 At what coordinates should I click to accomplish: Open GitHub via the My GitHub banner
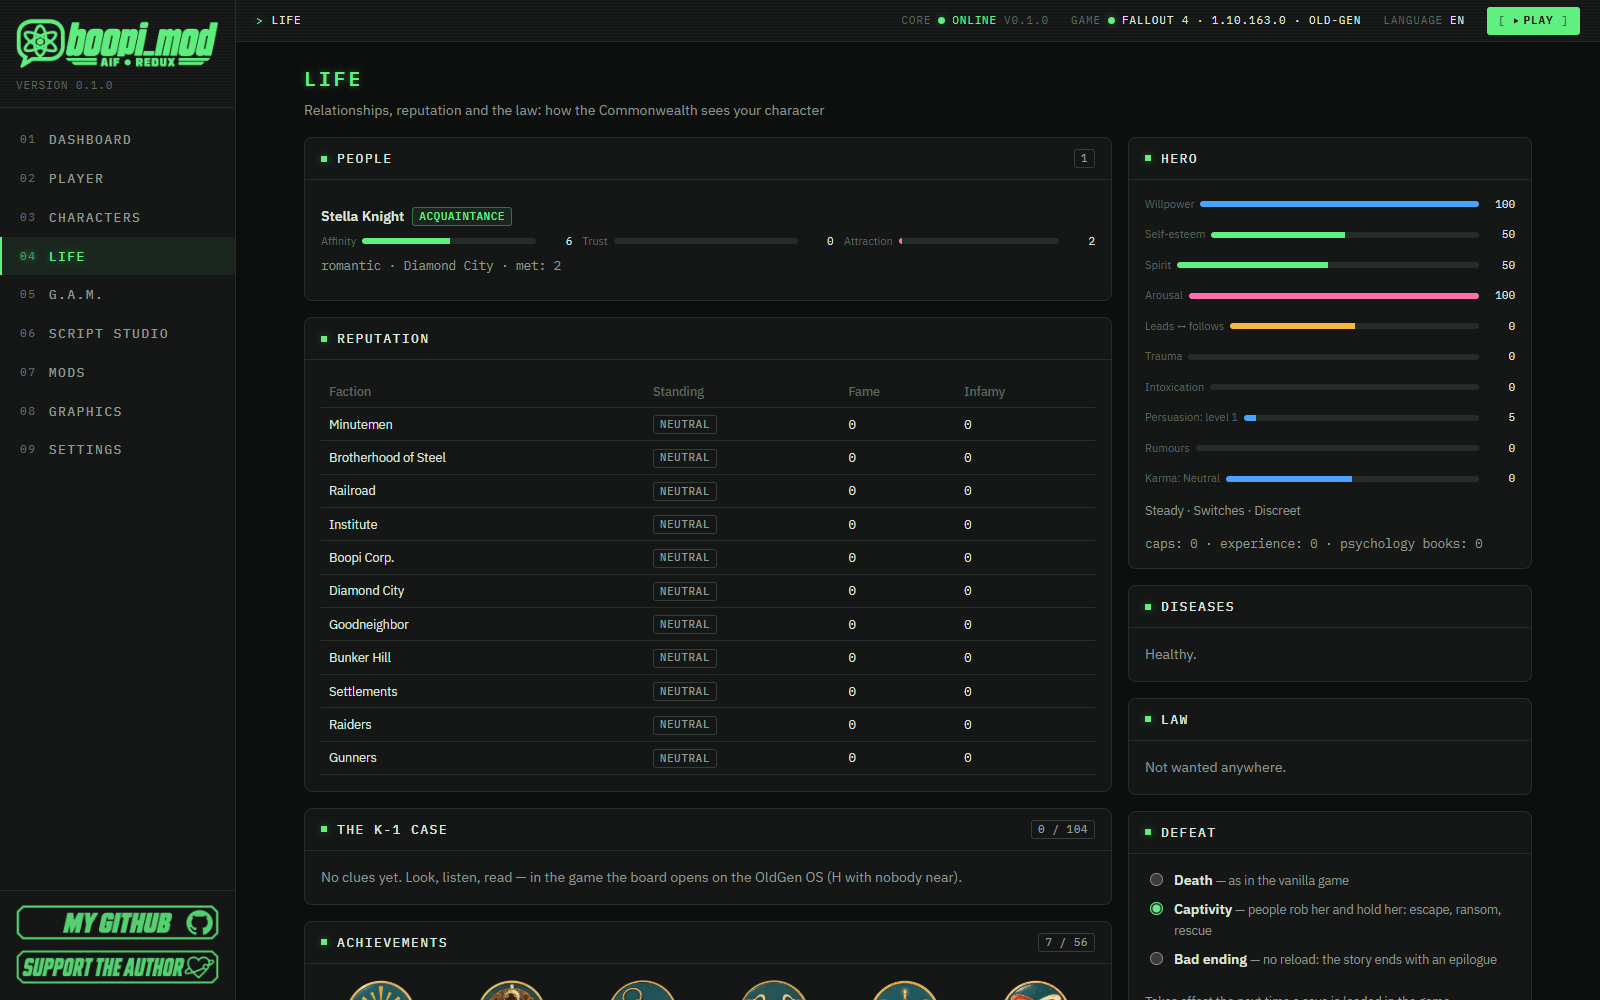click(x=117, y=922)
